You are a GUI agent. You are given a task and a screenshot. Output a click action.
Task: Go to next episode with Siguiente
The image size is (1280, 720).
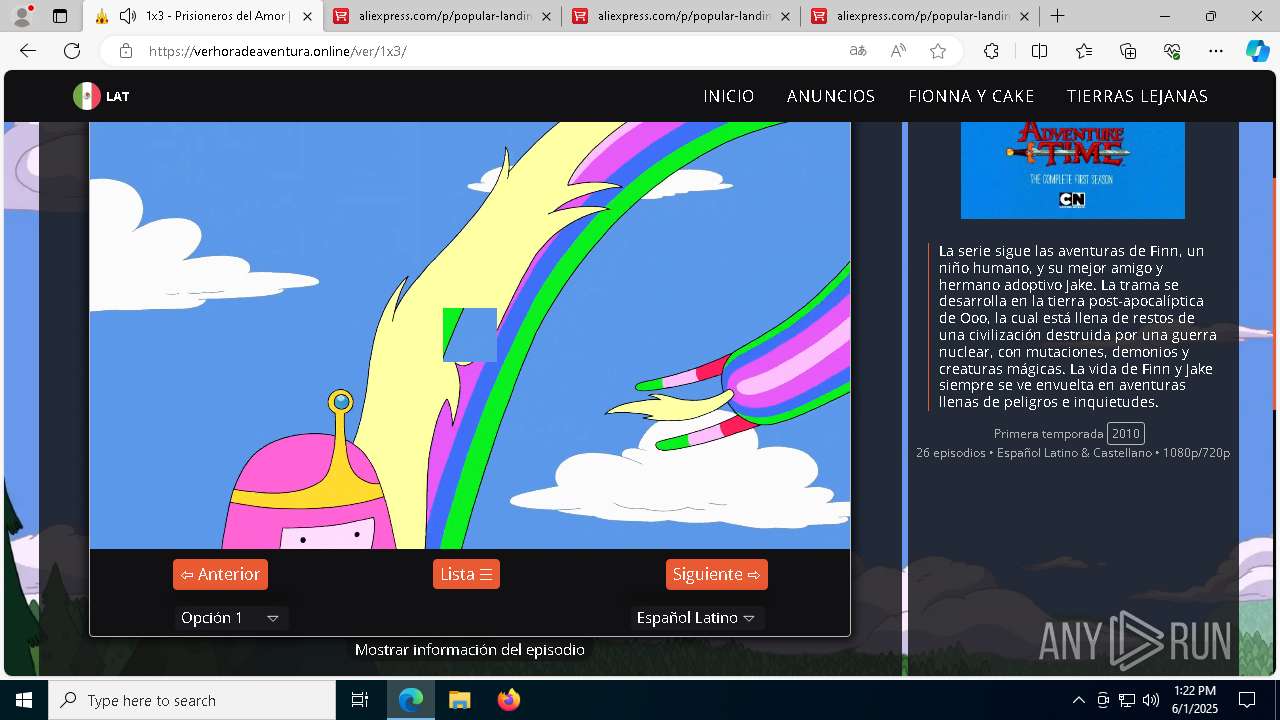(x=717, y=574)
